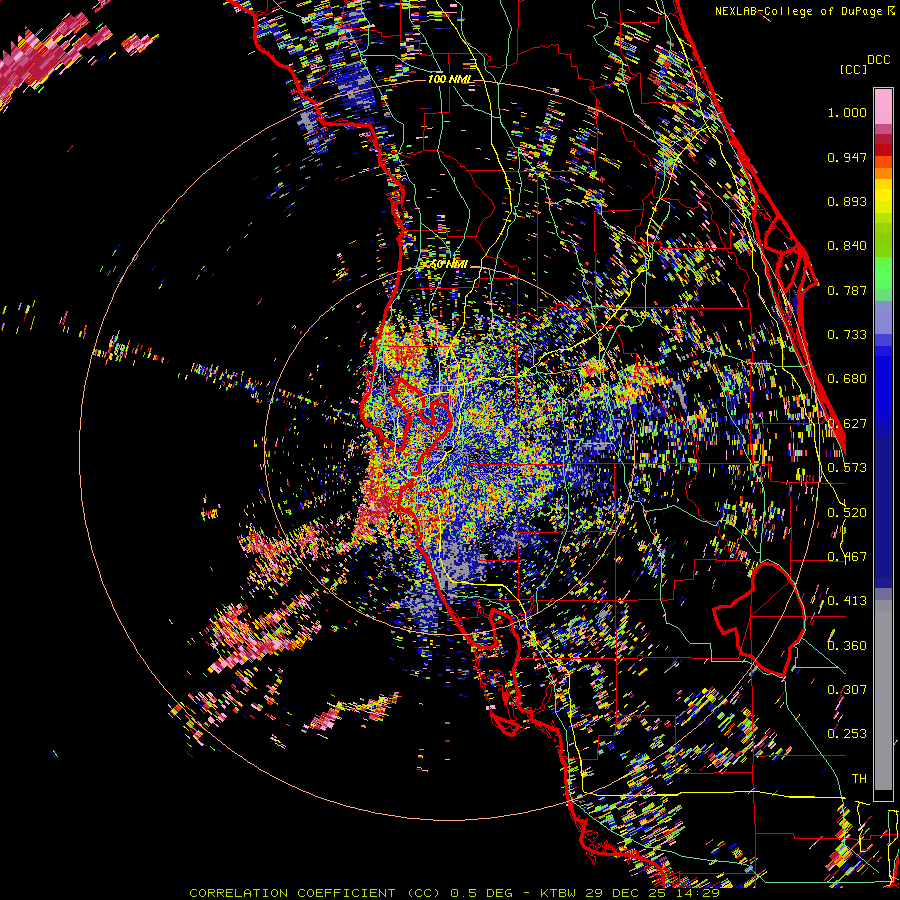
Task: Click the 0.307 legend value
Action: coord(847,690)
